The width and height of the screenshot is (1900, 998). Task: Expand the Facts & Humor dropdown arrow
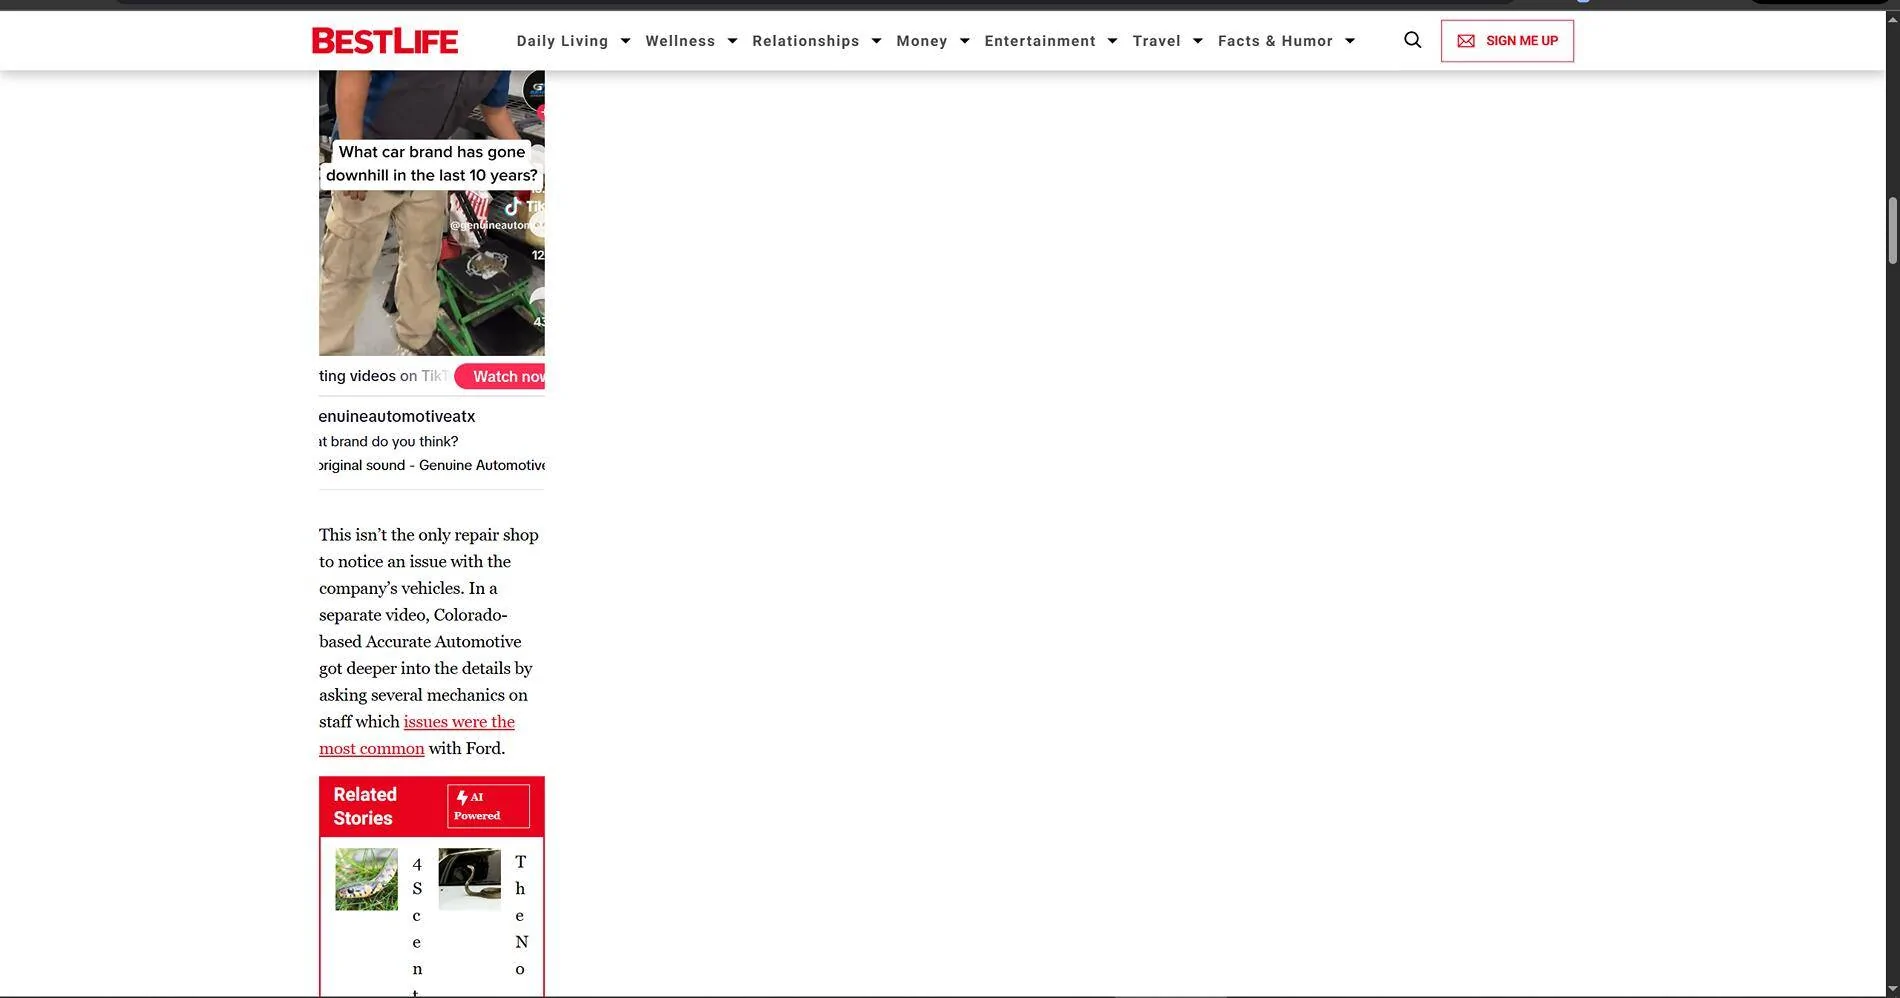(x=1349, y=41)
